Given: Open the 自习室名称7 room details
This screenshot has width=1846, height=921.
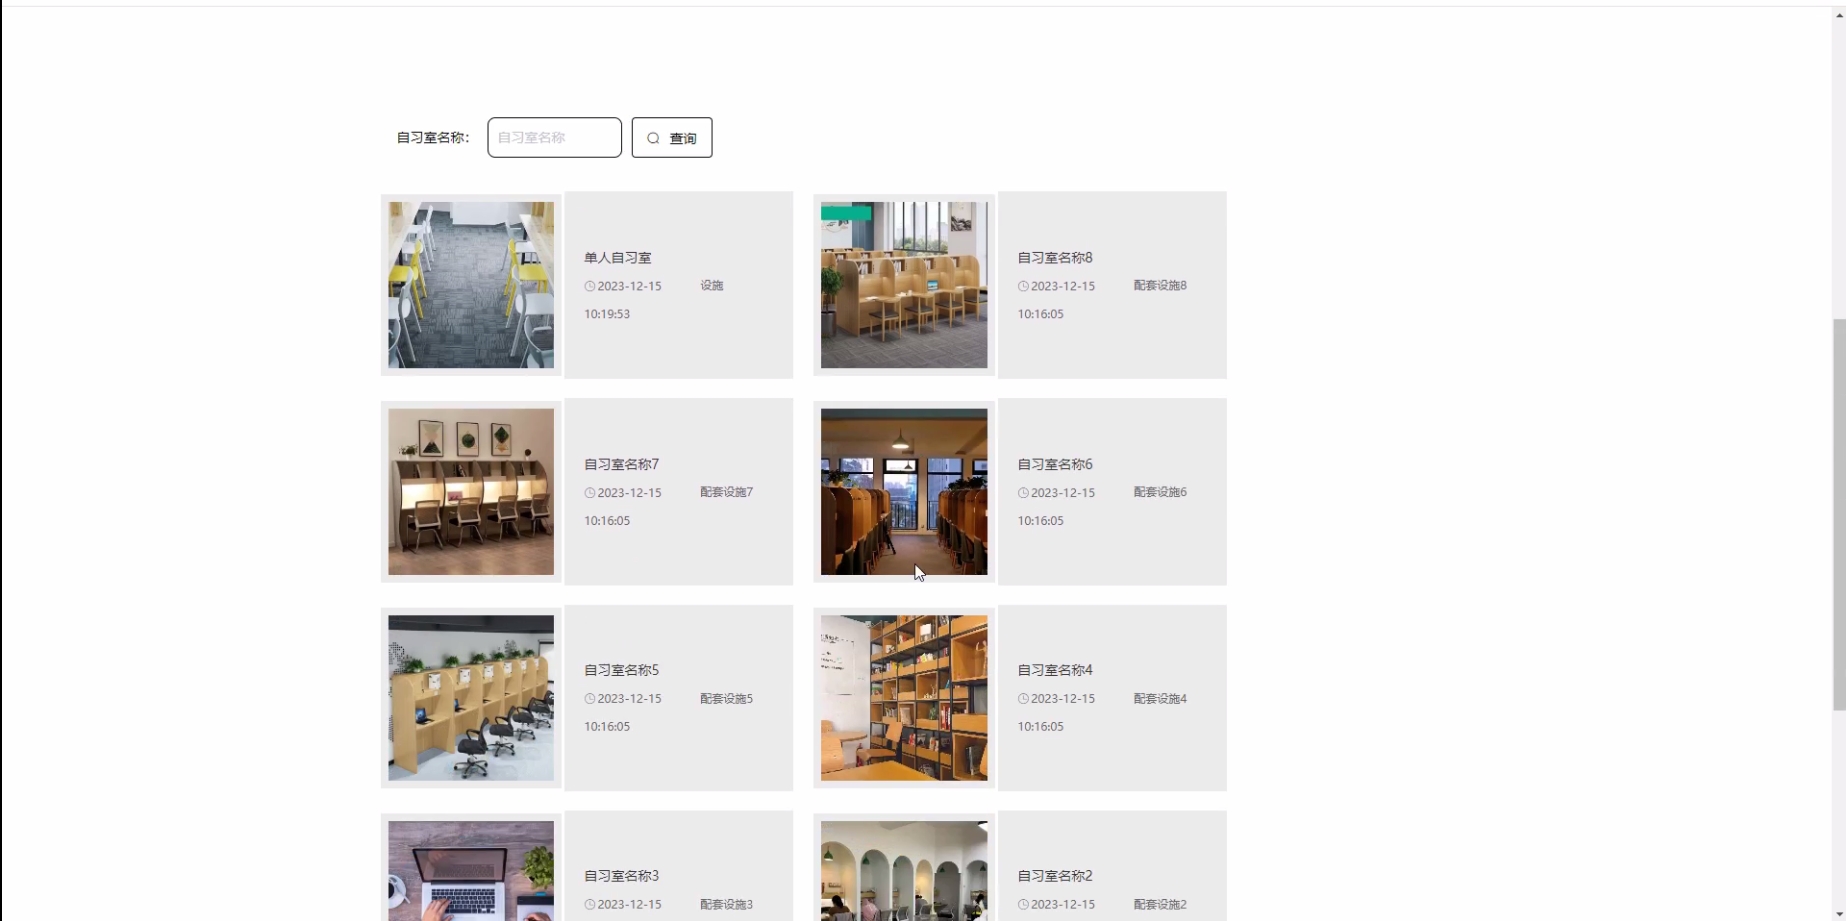Looking at the screenshot, I should point(621,463).
